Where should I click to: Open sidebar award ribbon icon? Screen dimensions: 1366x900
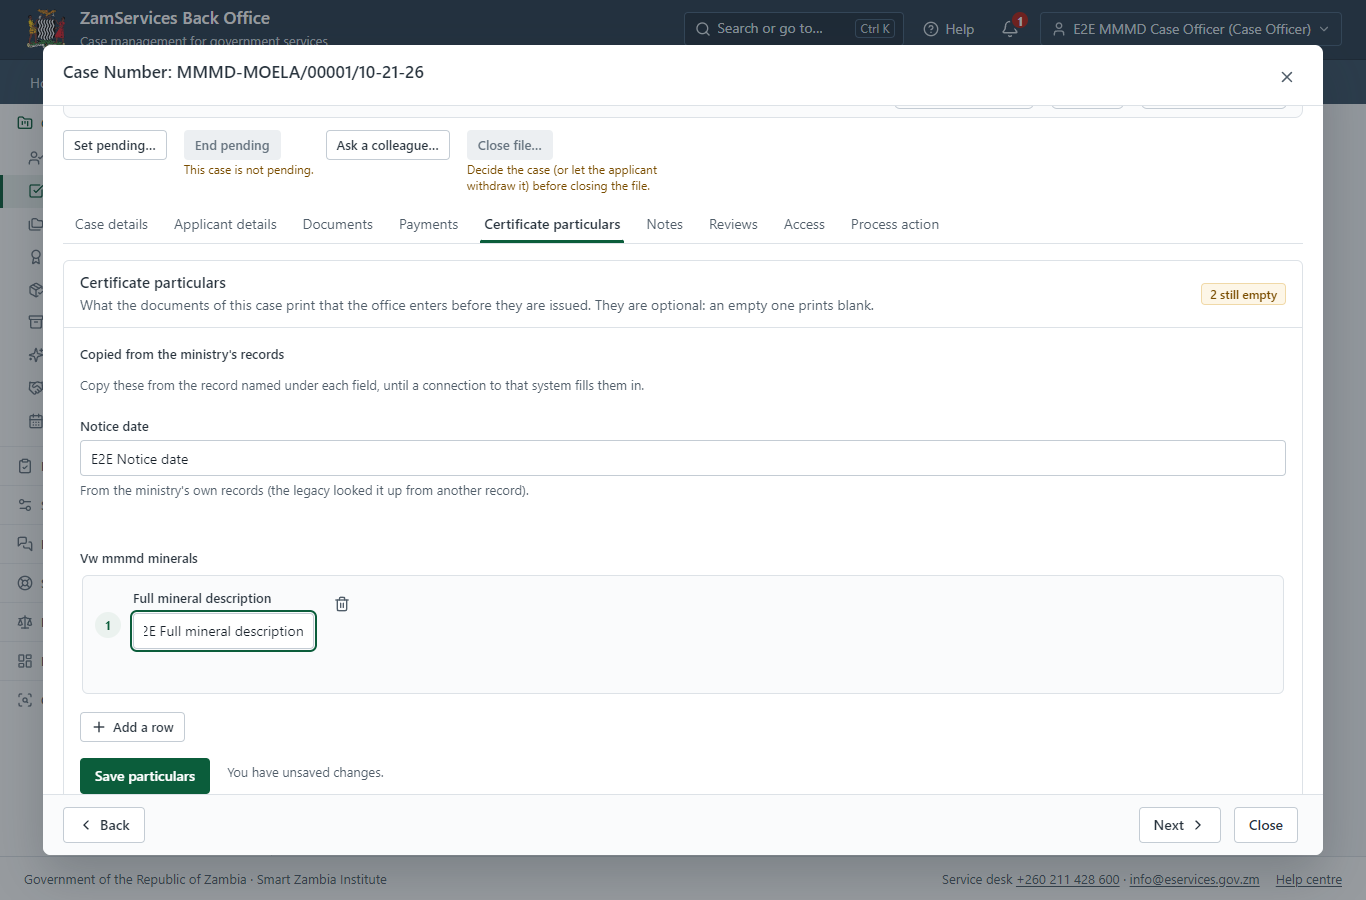[x=36, y=257]
